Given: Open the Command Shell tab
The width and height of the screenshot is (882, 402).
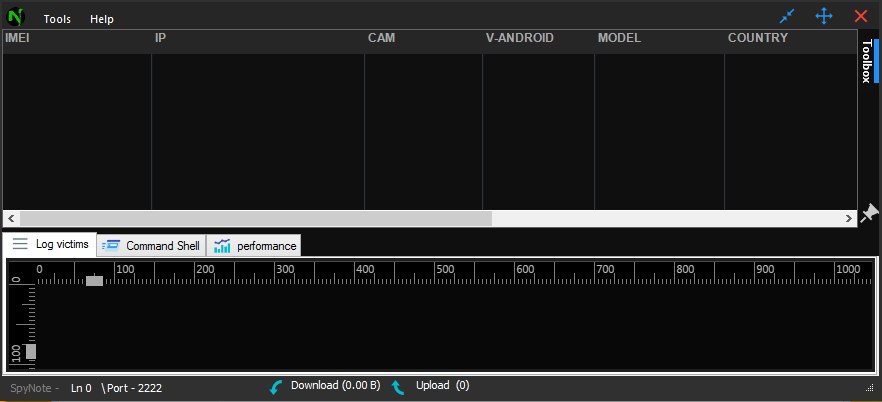Looking at the screenshot, I should pyautogui.click(x=151, y=245).
